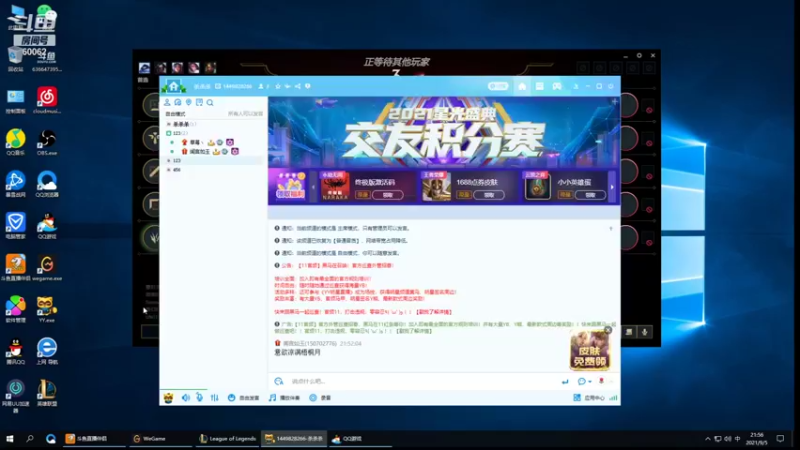Claim the little hero egg gift

590,195
